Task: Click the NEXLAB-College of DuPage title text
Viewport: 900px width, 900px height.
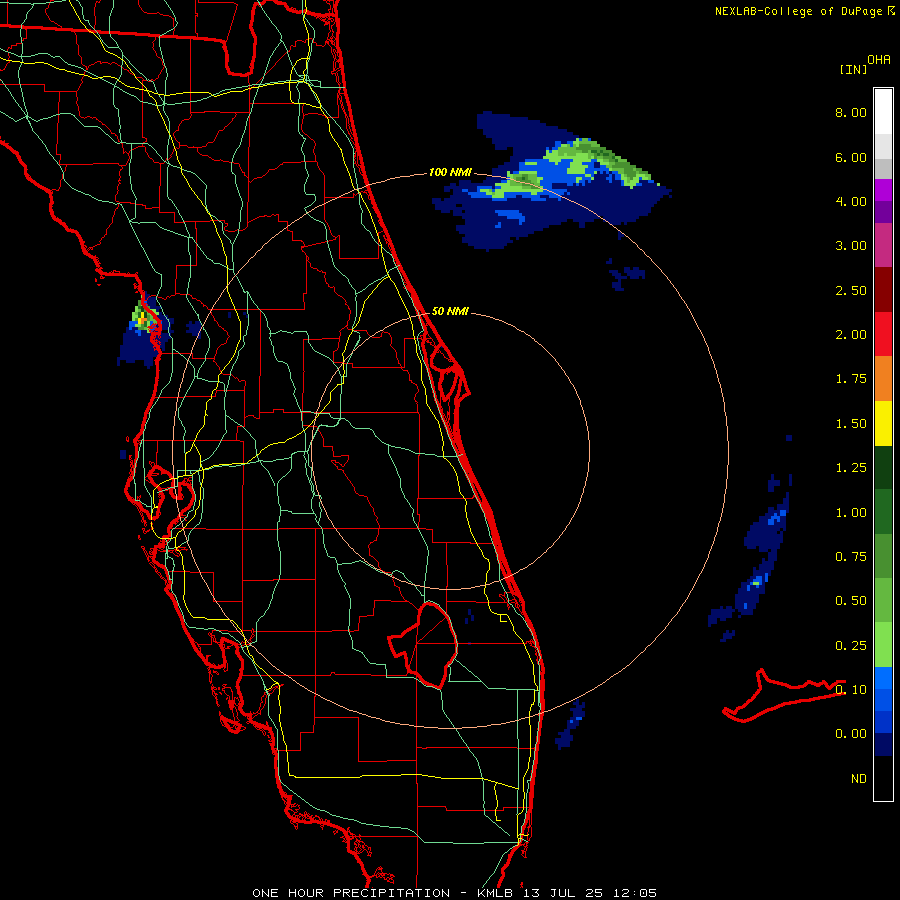Action: 798,11
